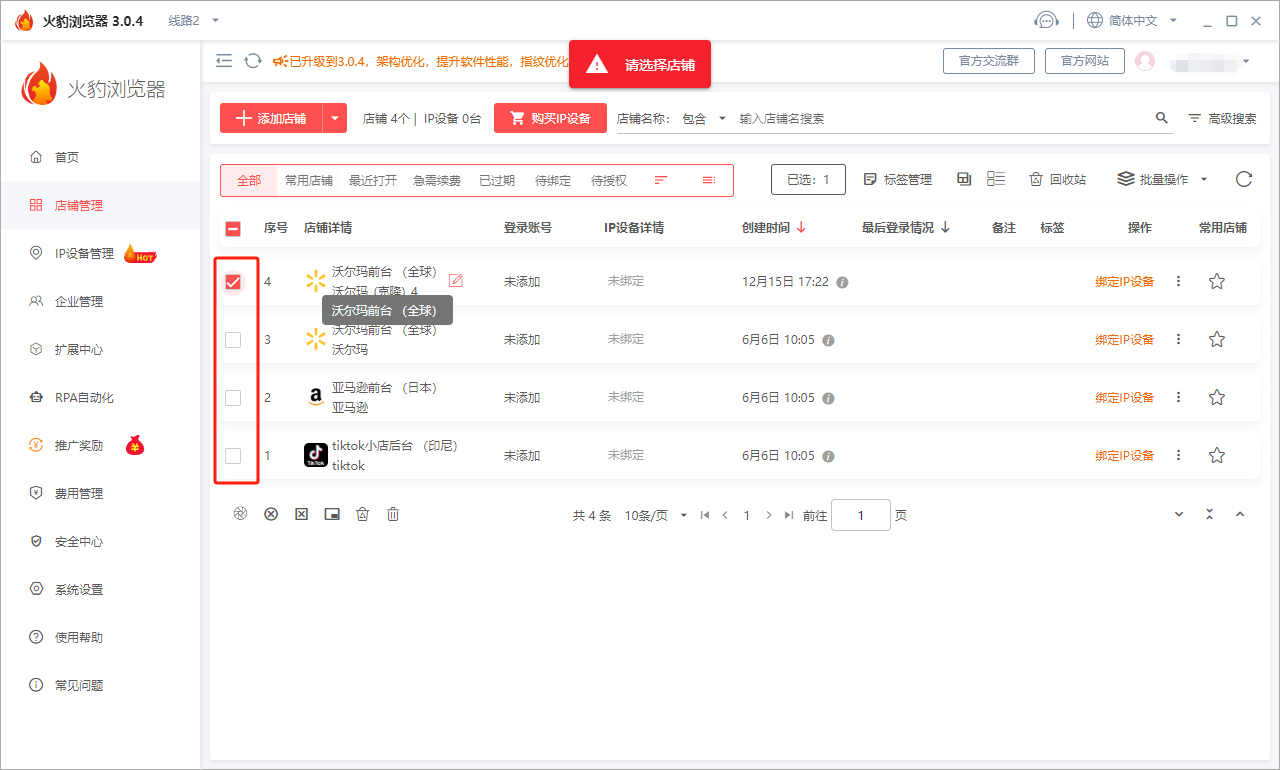Open the 简体中文 language dropdown
1280x770 pixels.
point(1131,21)
